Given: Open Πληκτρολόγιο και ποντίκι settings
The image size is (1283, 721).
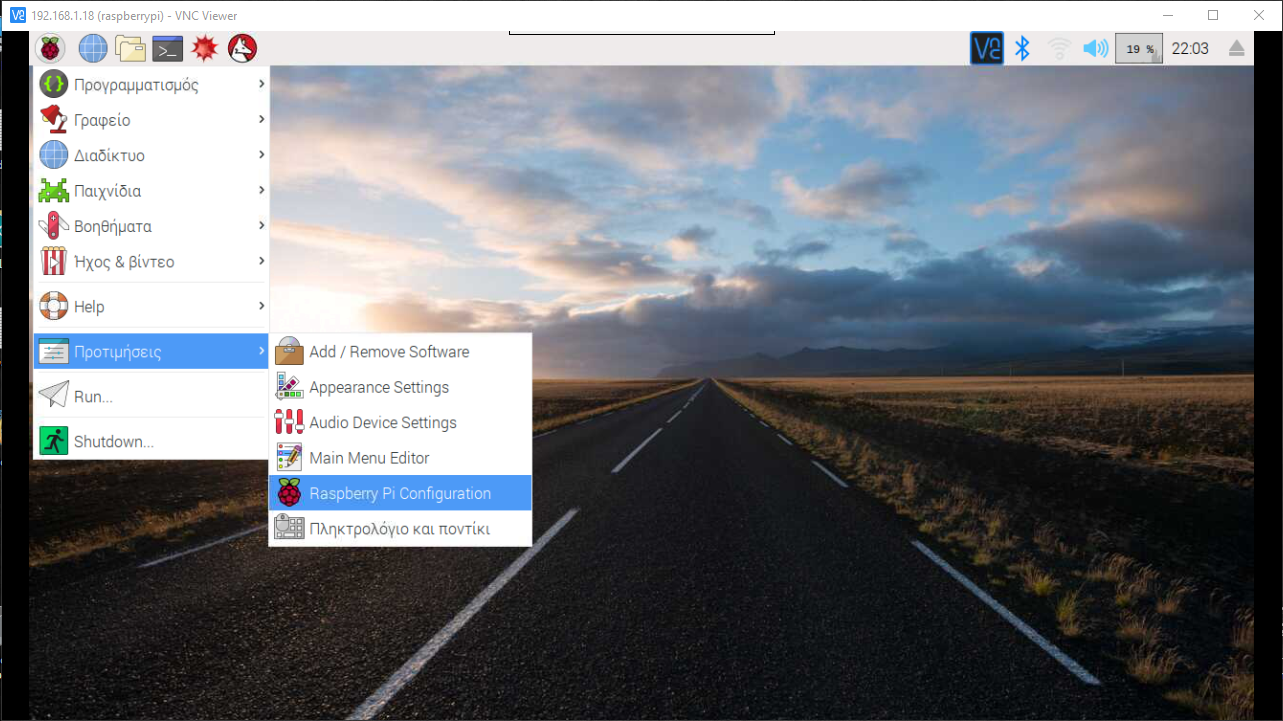Looking at the screenshot, I should [400, 528].
